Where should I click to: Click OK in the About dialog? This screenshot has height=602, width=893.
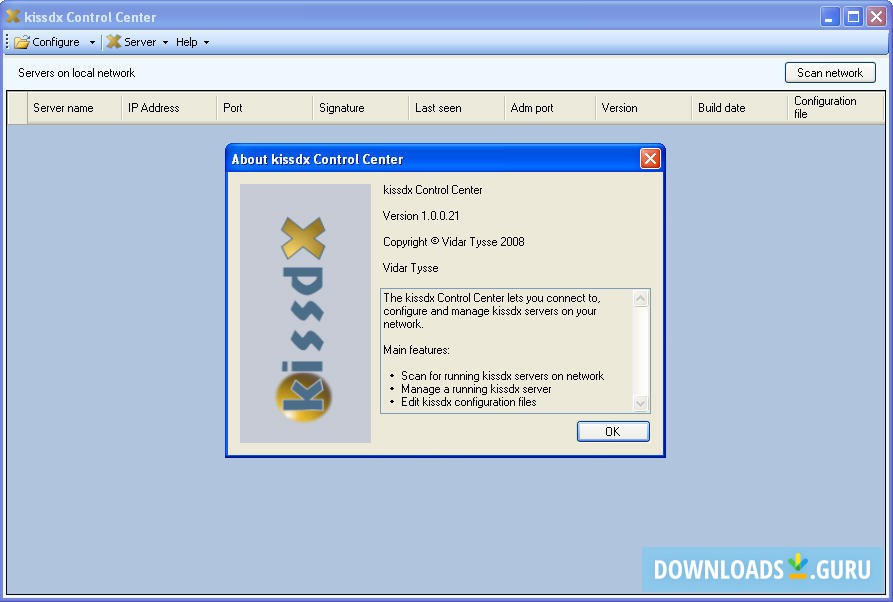coord(613,432)
